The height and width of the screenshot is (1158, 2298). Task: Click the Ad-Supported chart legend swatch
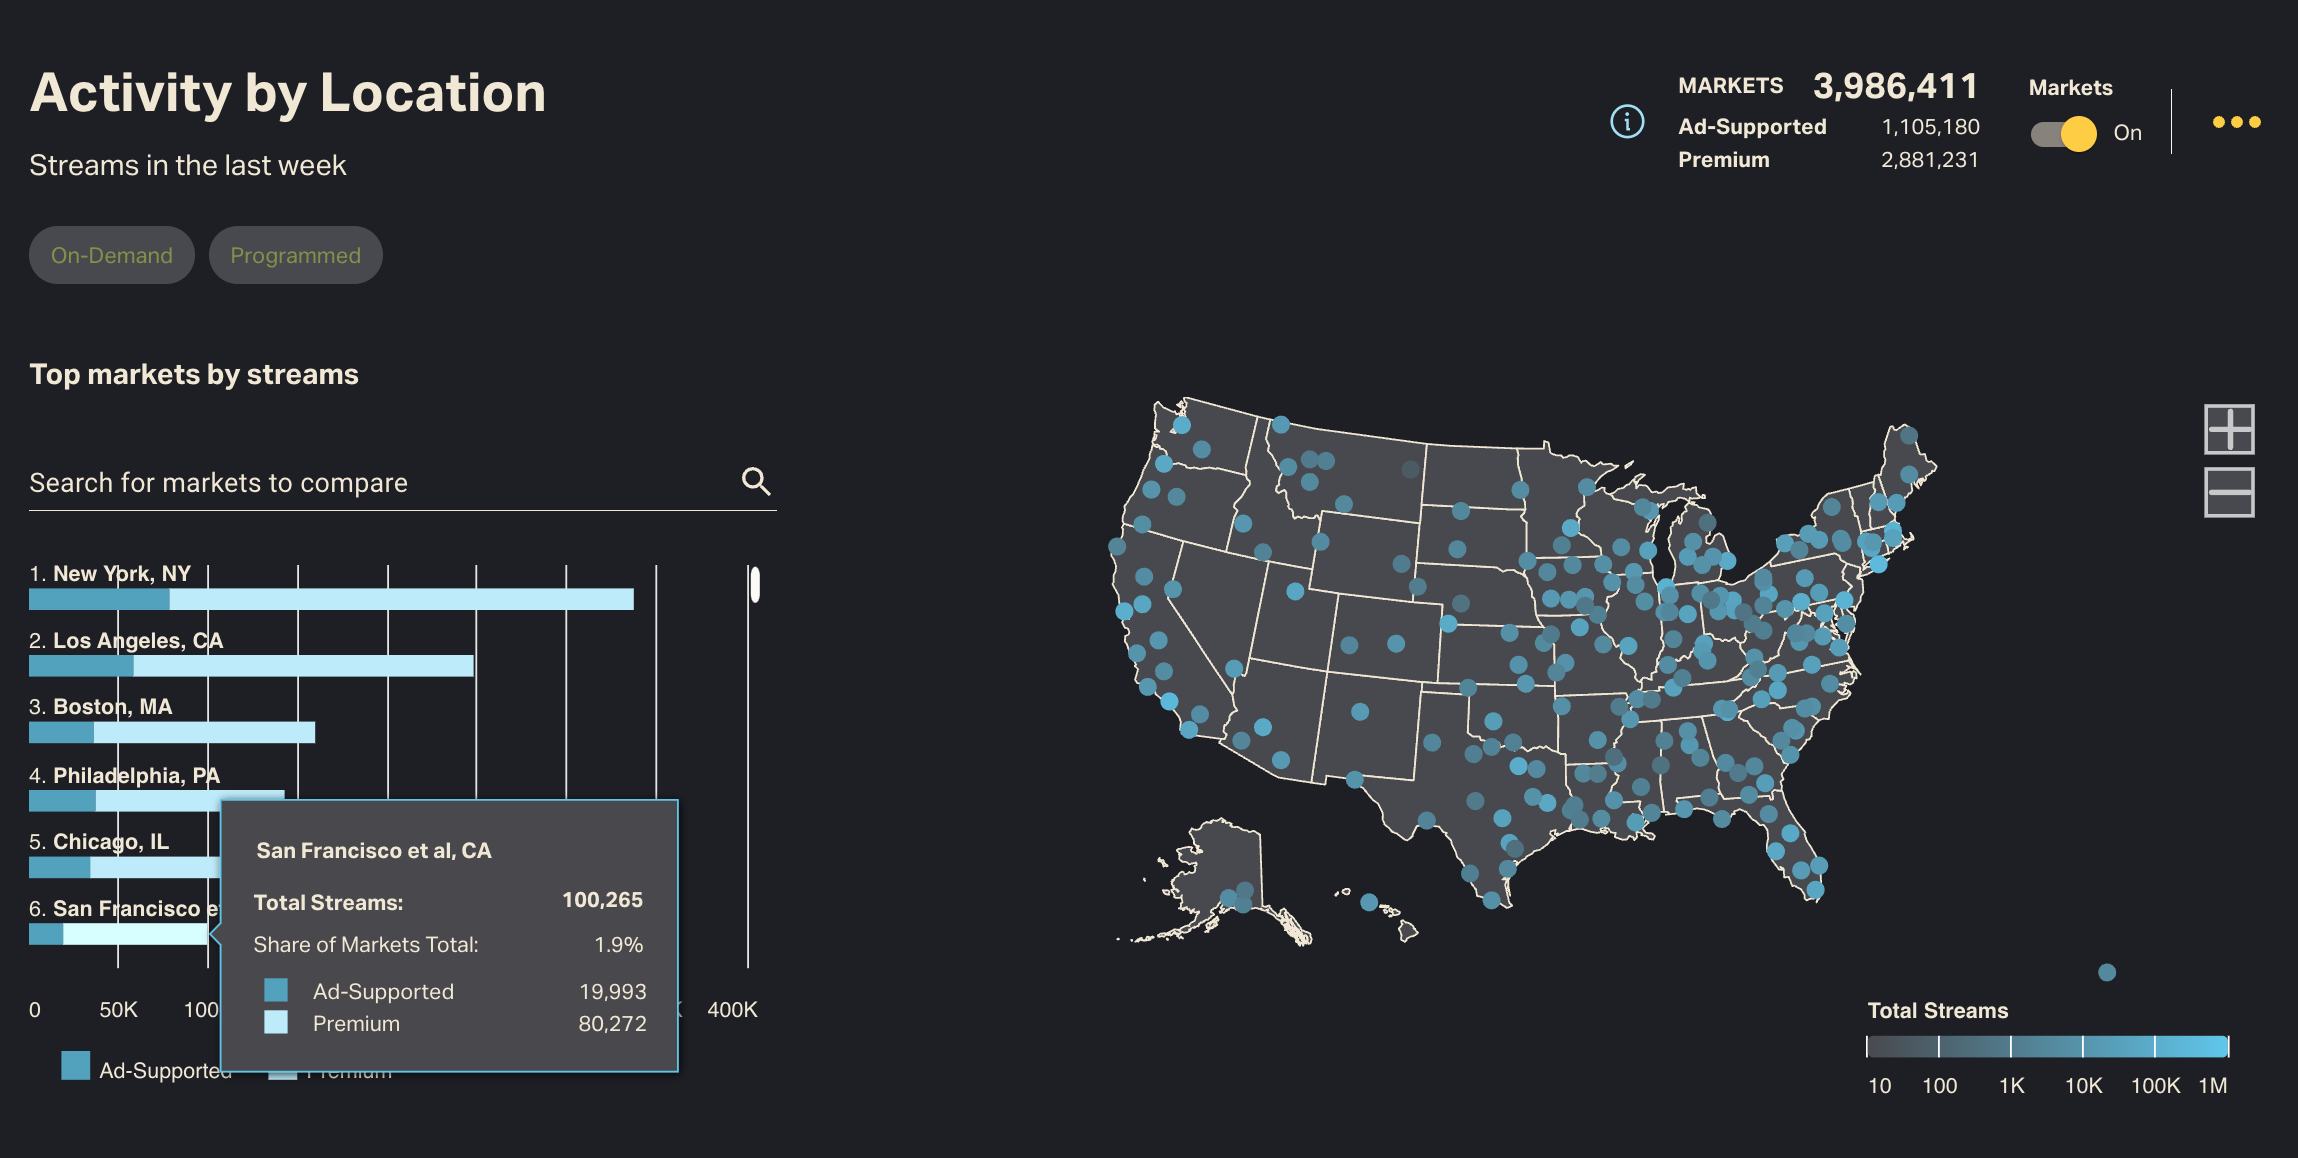[x=76, y=1066]
